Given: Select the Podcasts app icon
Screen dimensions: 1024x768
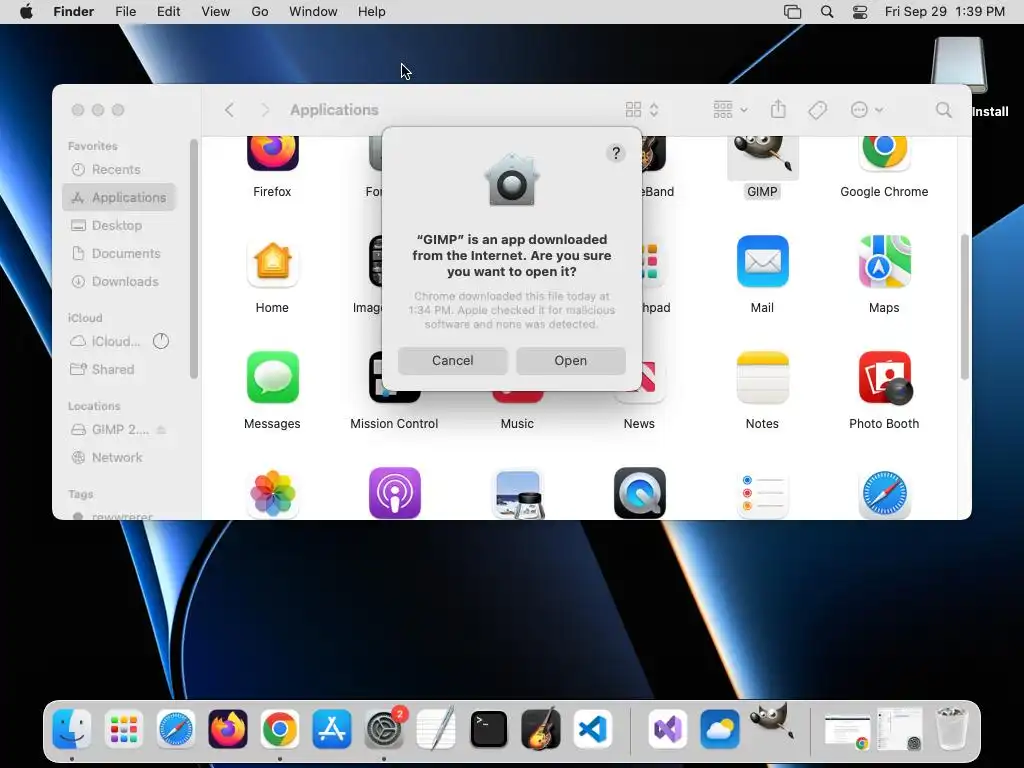Looking at the screenshot, I should tap(394, 493).
